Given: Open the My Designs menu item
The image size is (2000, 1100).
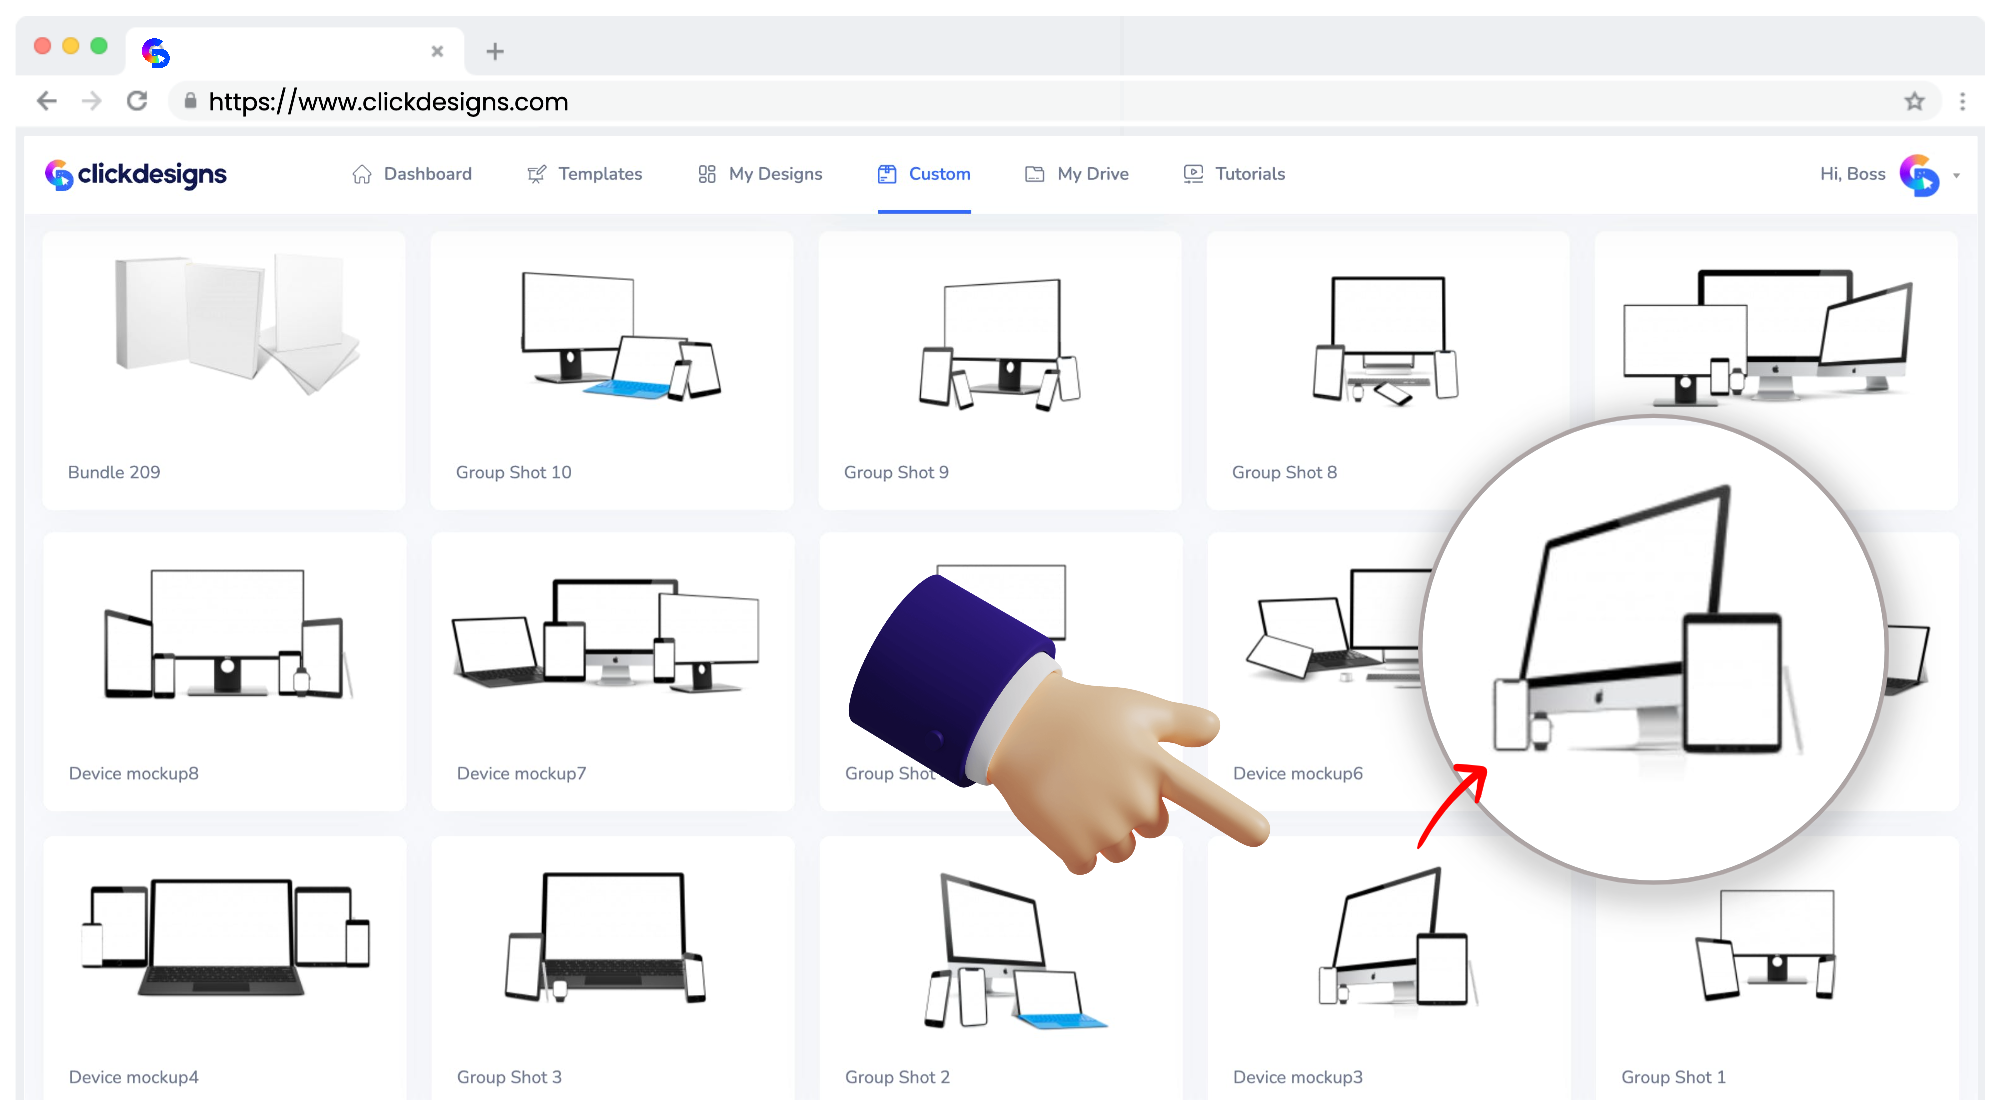Looking at the screenshot, I should click(775, 174).
